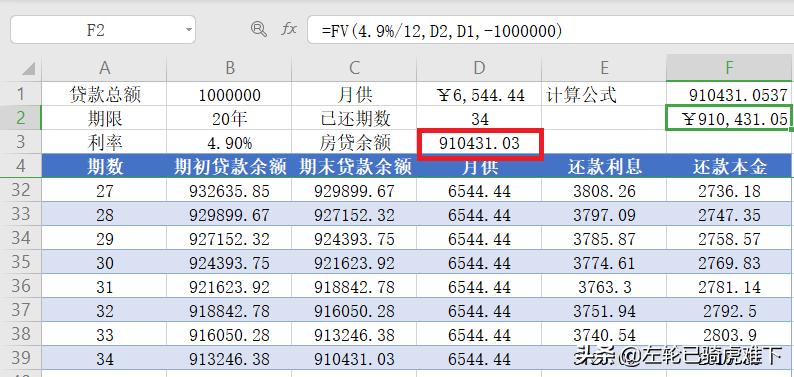
Task: Select column C header
Action: tap(354, 68)
